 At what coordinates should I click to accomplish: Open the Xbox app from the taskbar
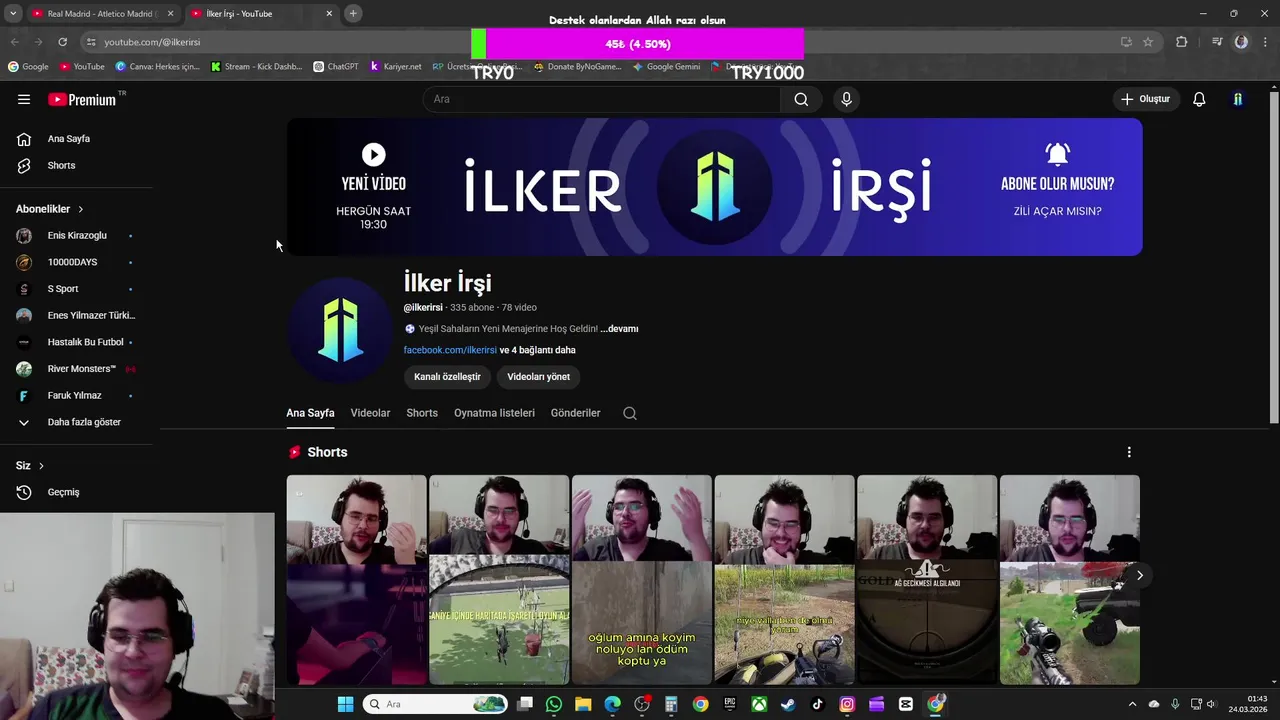click(x=759, y=704)
